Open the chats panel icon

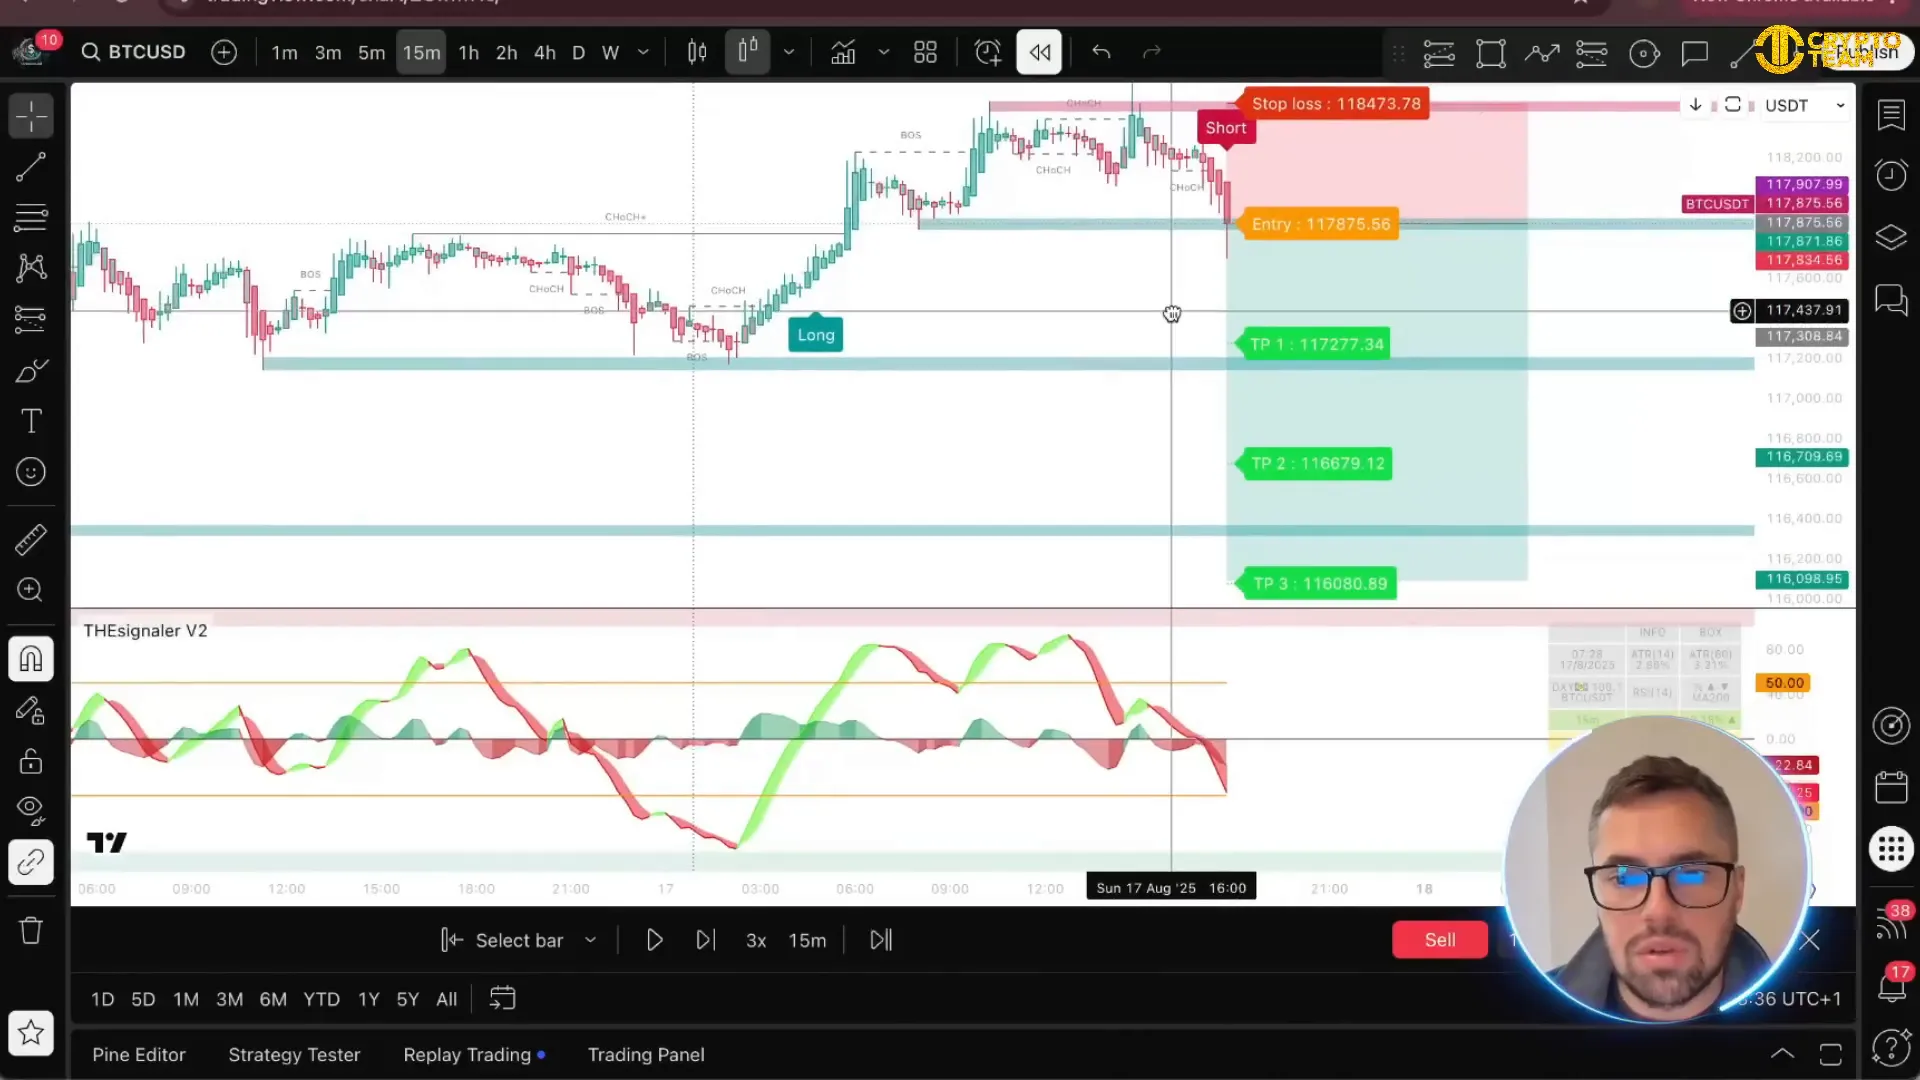[x=1891, y=300]
